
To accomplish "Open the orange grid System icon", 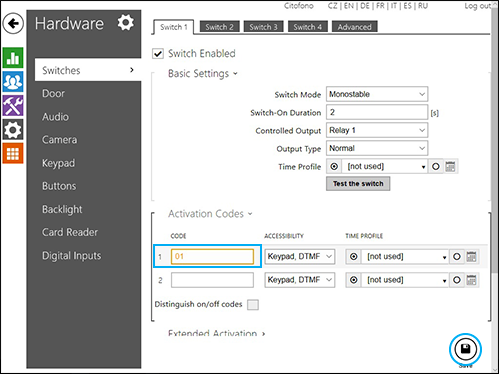I will click(13, 153).
